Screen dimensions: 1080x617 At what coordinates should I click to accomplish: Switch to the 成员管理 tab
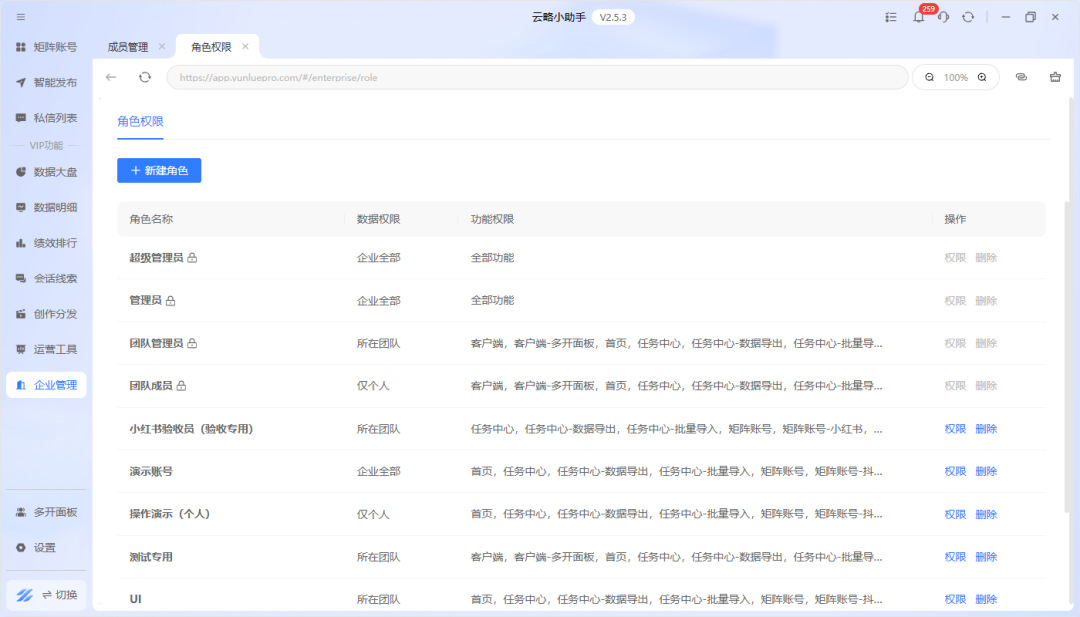tap(127, 47)
